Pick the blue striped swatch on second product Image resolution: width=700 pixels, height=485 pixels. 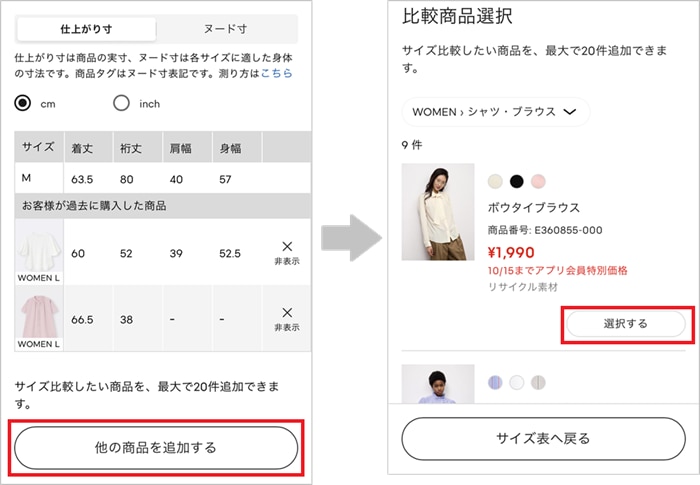495,383
